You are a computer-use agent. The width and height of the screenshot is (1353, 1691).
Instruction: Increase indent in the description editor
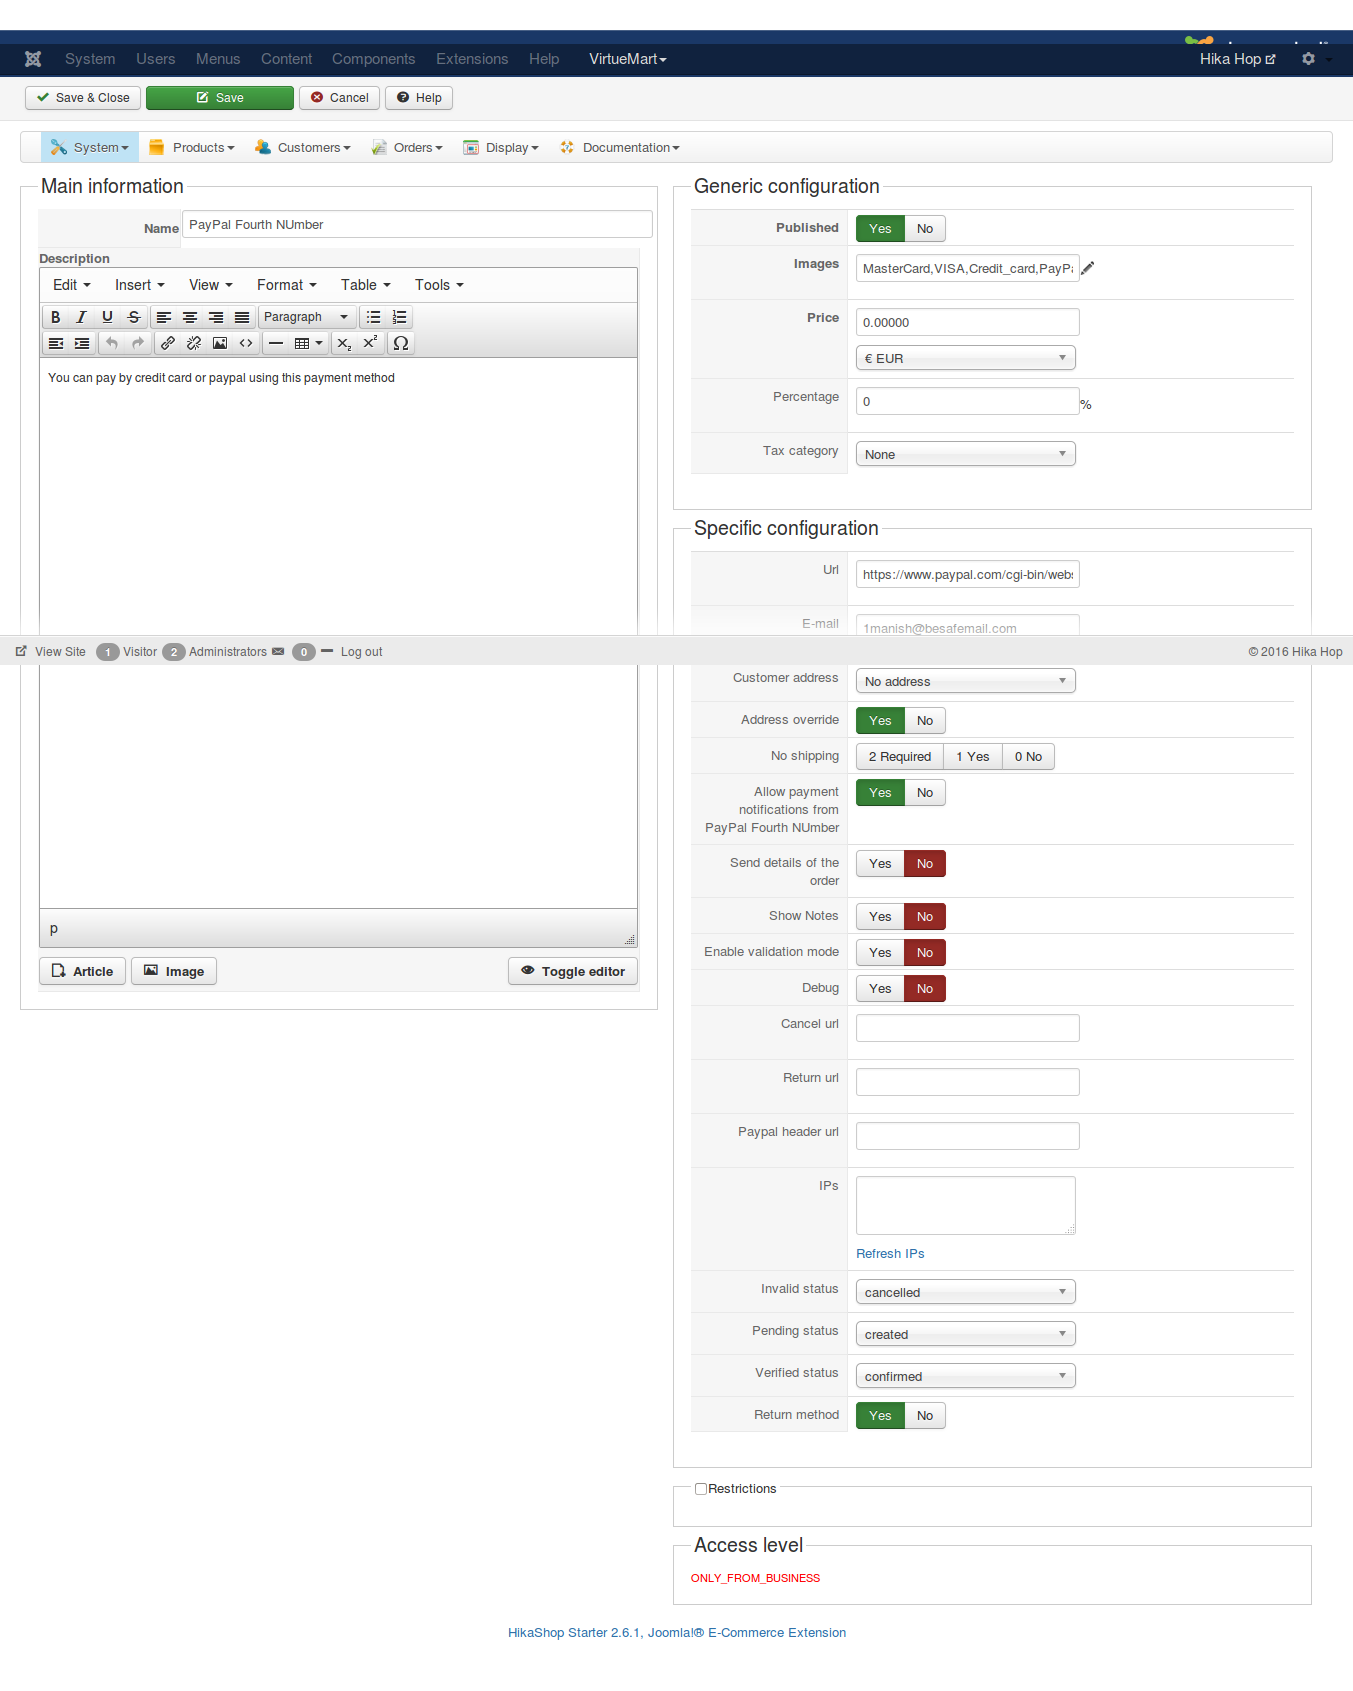click(x=82, y=343)
